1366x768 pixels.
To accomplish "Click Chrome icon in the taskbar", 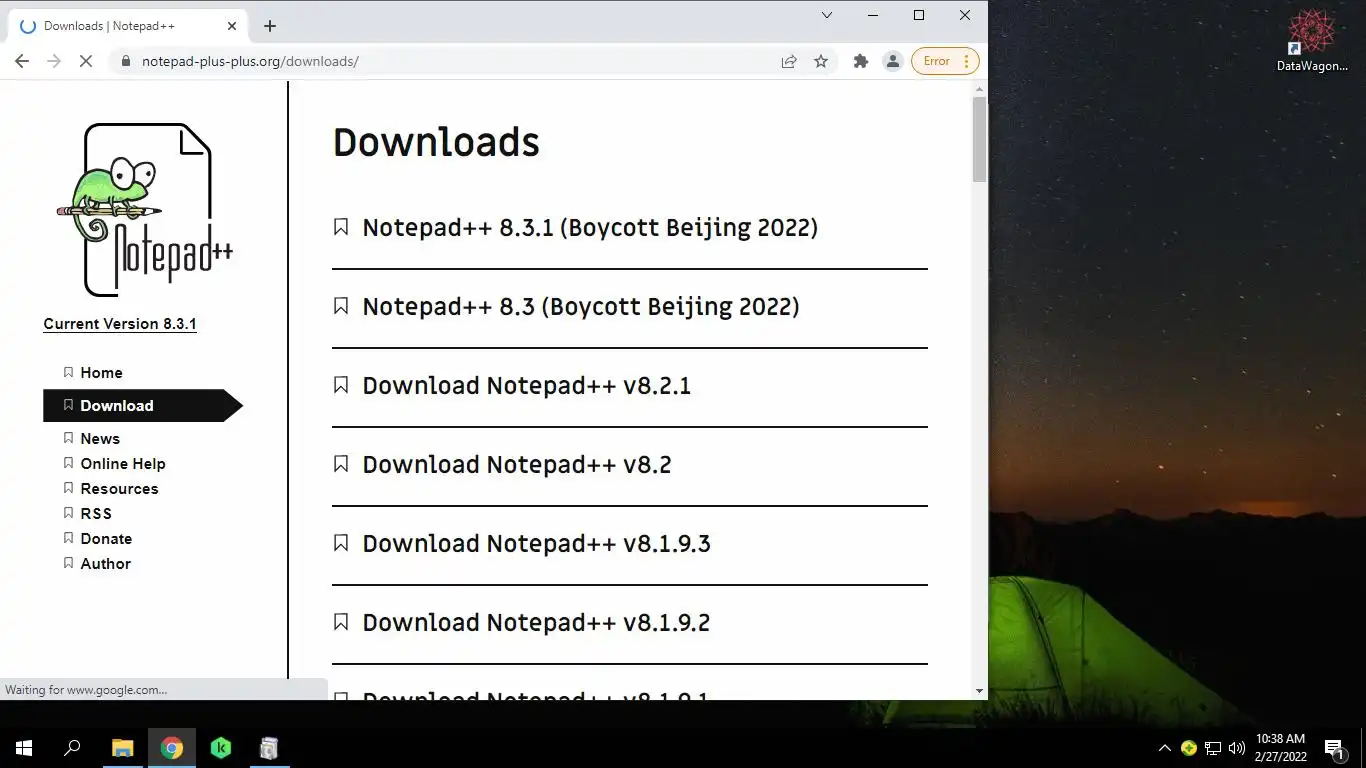I will (x=172, y=748).
